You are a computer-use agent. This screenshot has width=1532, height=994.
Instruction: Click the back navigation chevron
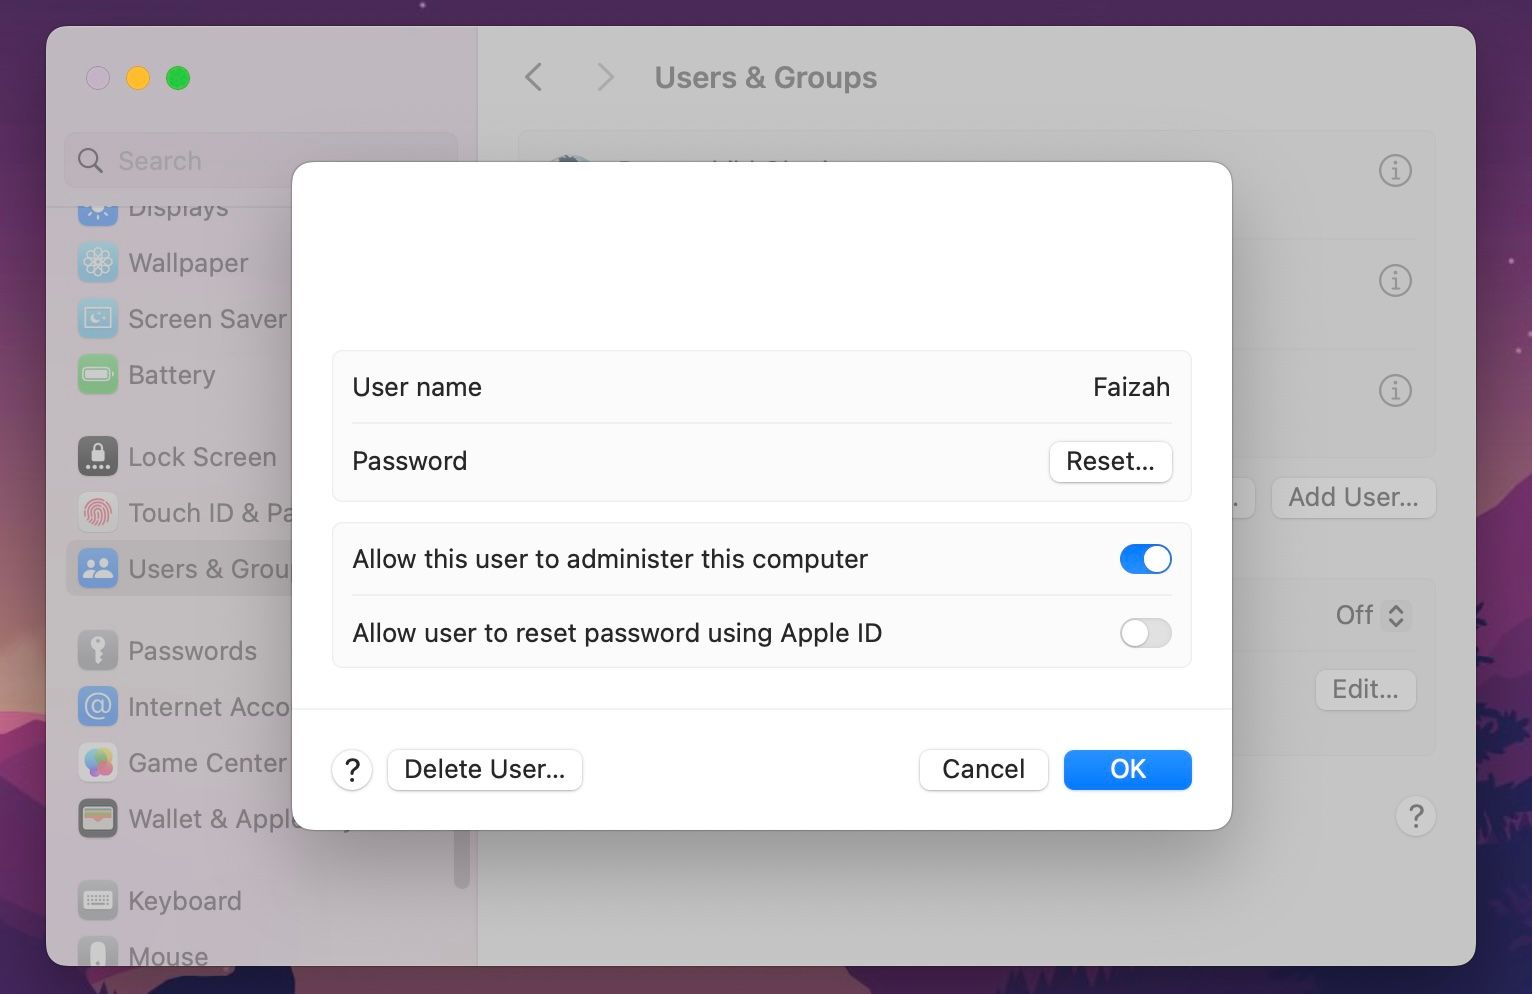(x=533, y=77)
